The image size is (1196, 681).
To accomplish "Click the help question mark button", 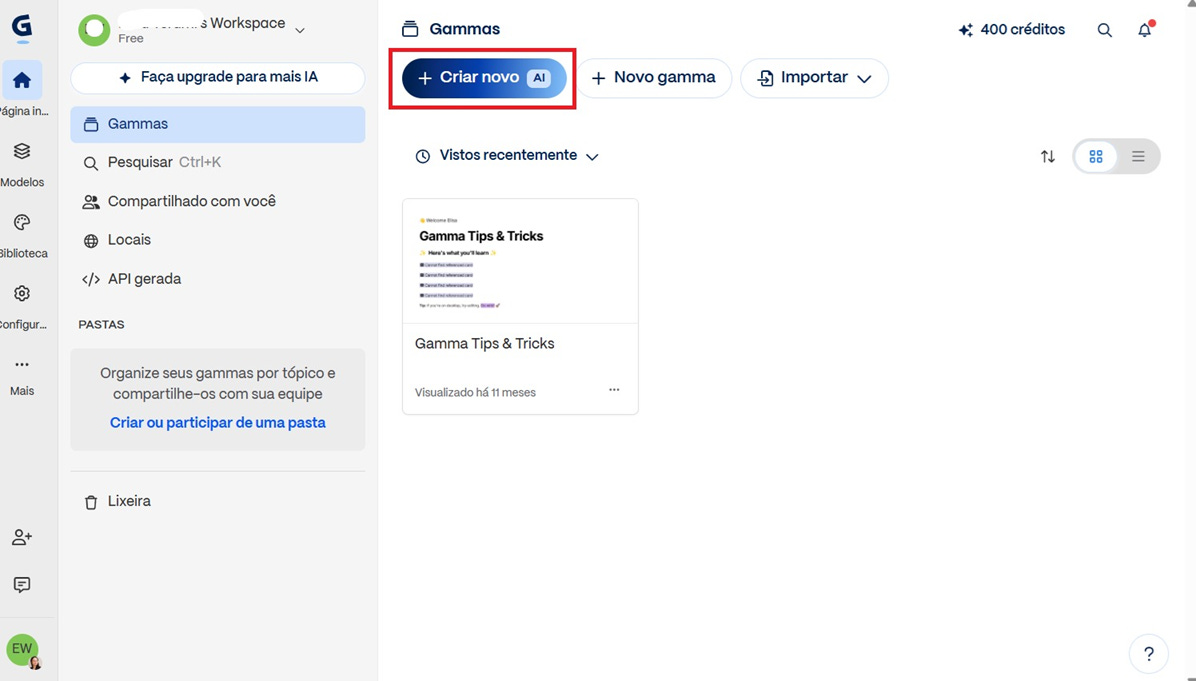I will tap(1149, 654).
